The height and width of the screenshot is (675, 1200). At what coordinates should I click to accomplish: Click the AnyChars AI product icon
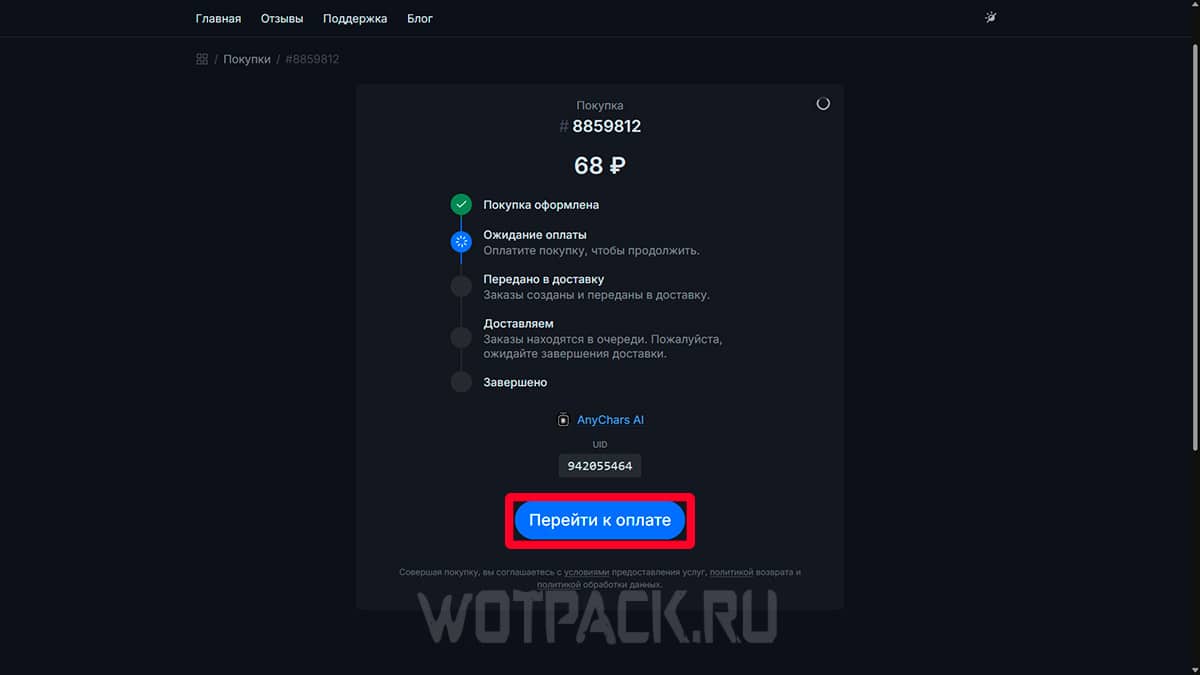click(x=563, y=420)
